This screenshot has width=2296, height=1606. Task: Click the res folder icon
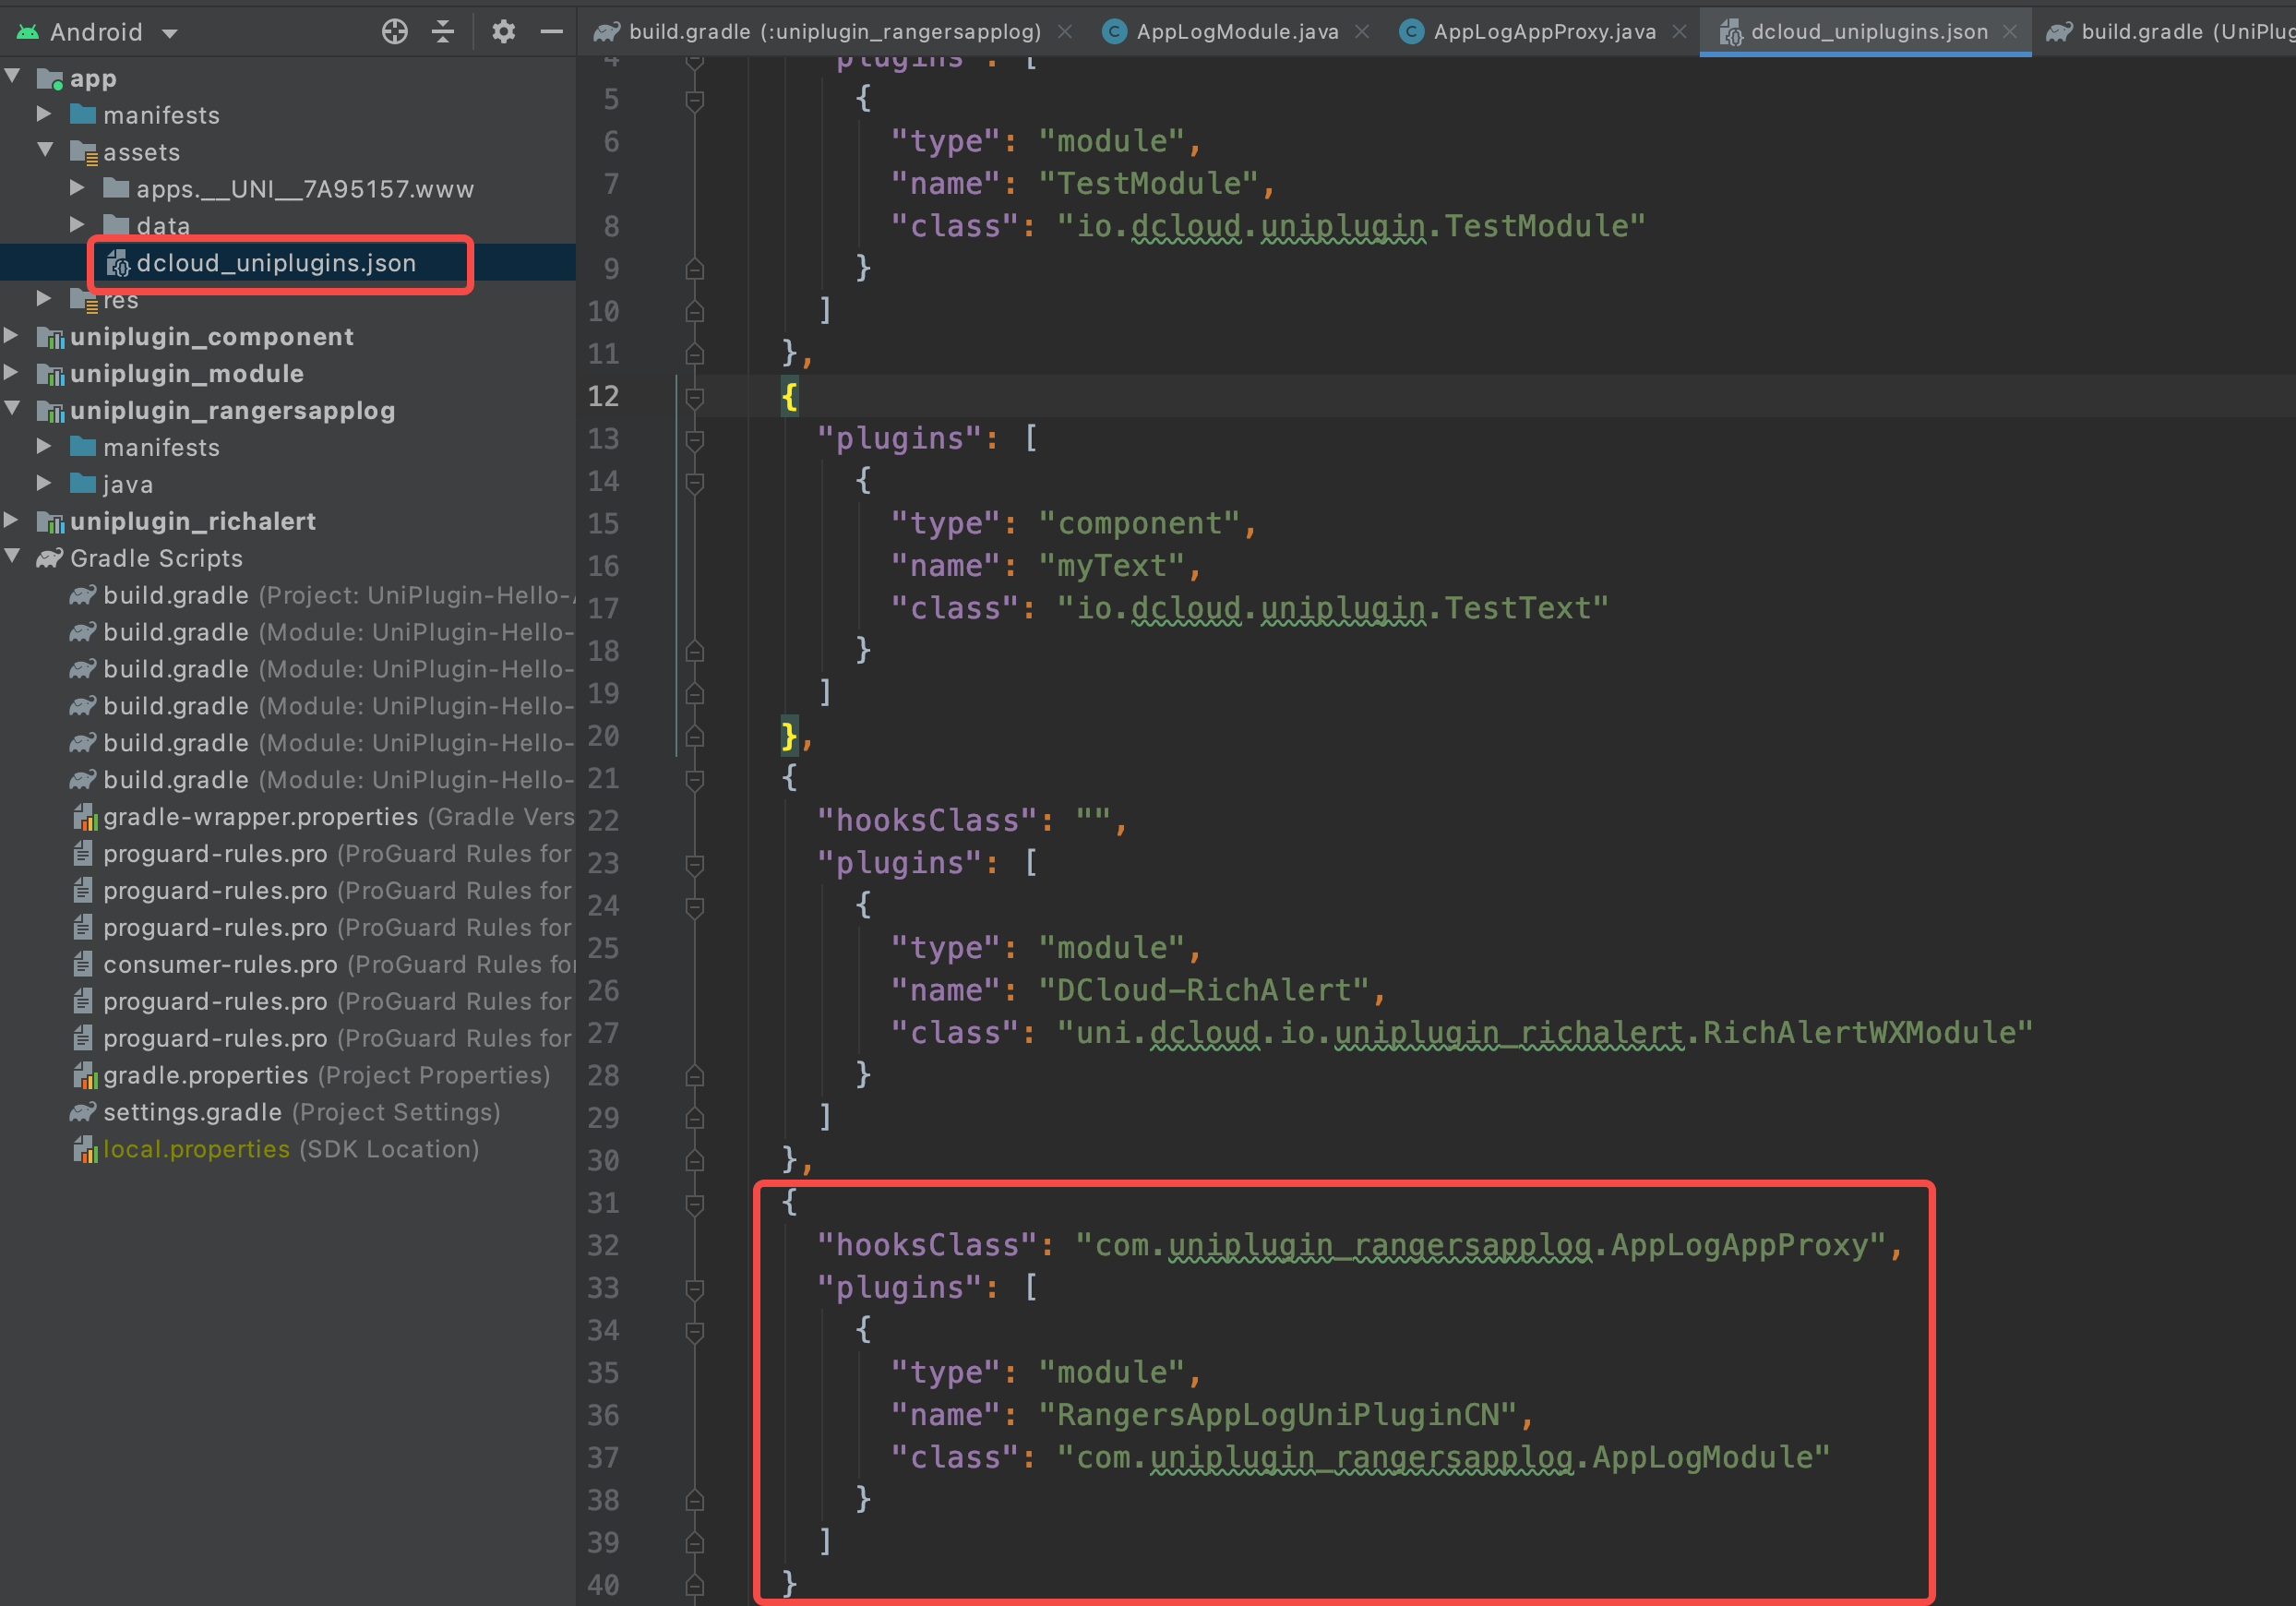pyautogui.click(x=83, y=299)
